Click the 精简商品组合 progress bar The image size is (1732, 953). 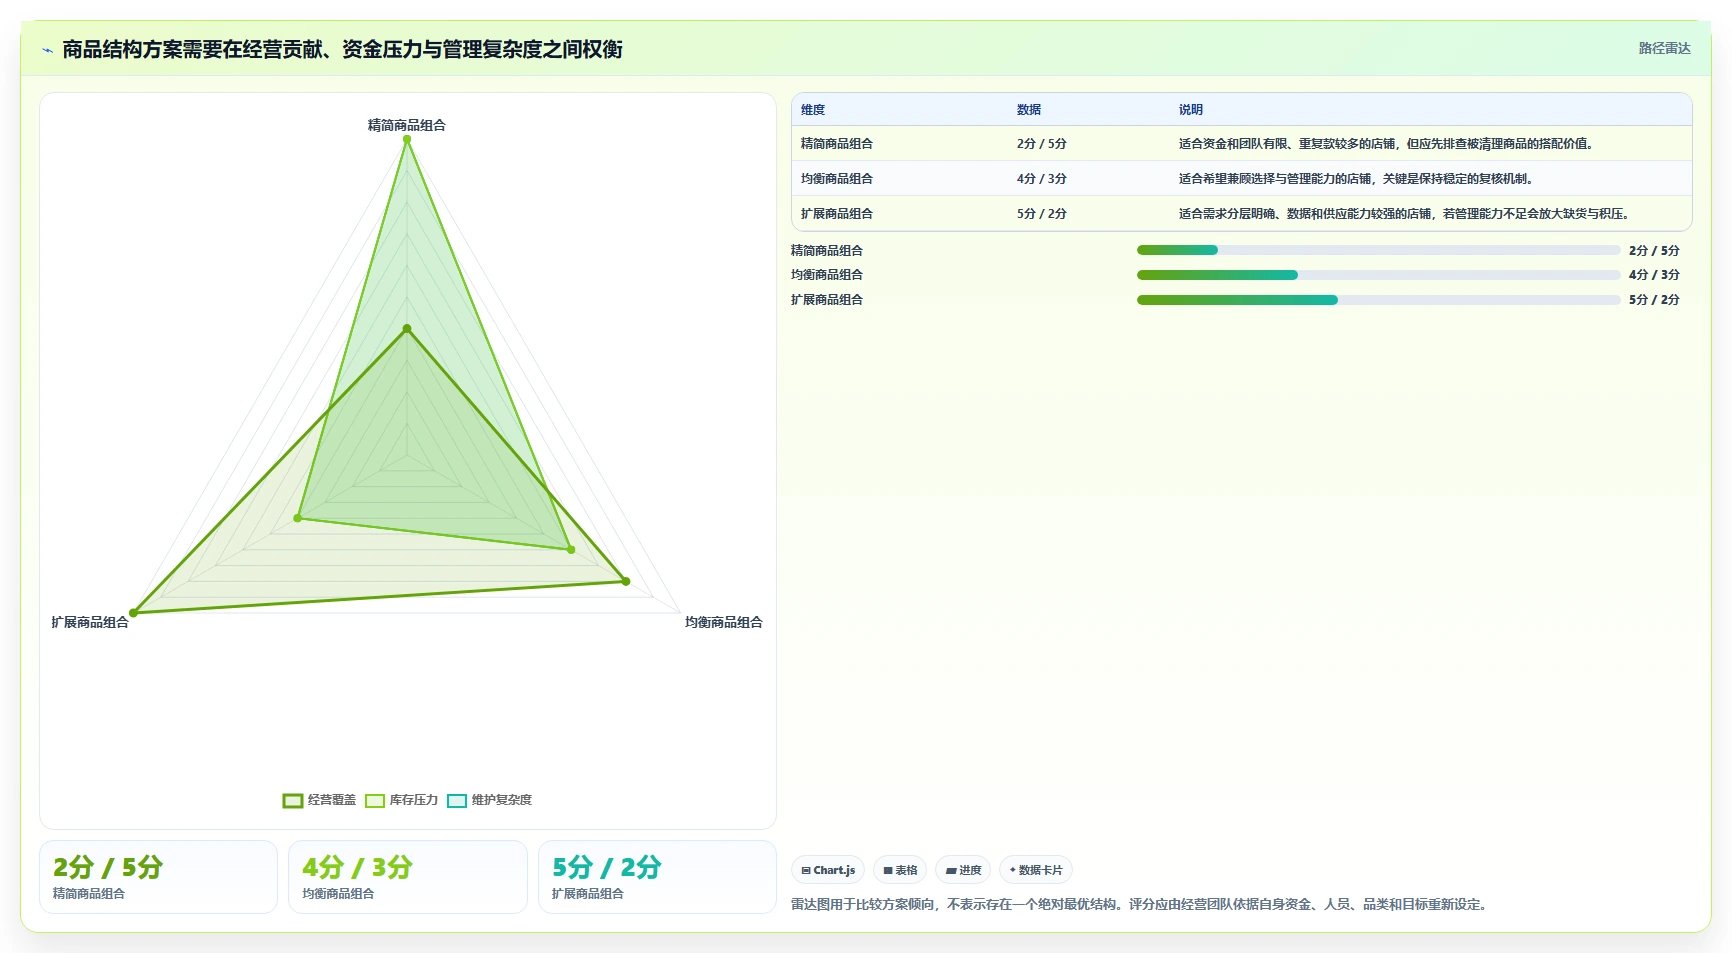click(1378, 250)
